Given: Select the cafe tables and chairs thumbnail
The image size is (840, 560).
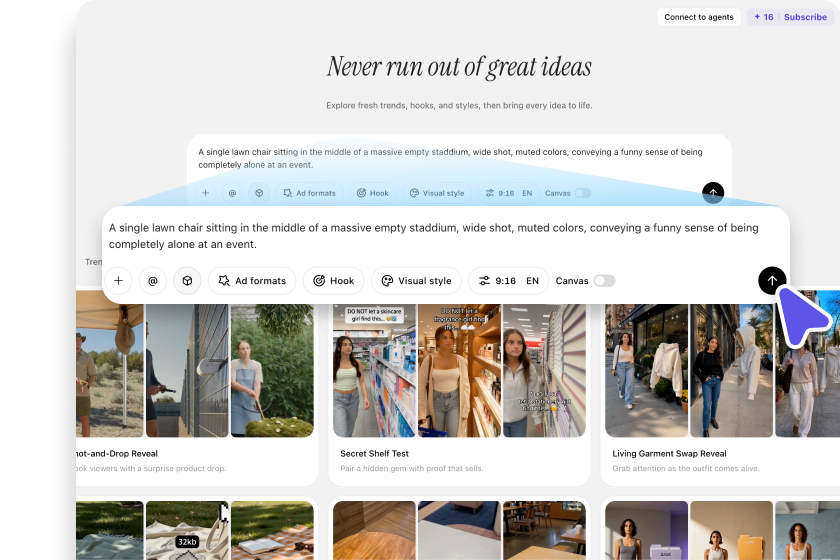Looking at the screenshot, I should [x=544, y=530].
